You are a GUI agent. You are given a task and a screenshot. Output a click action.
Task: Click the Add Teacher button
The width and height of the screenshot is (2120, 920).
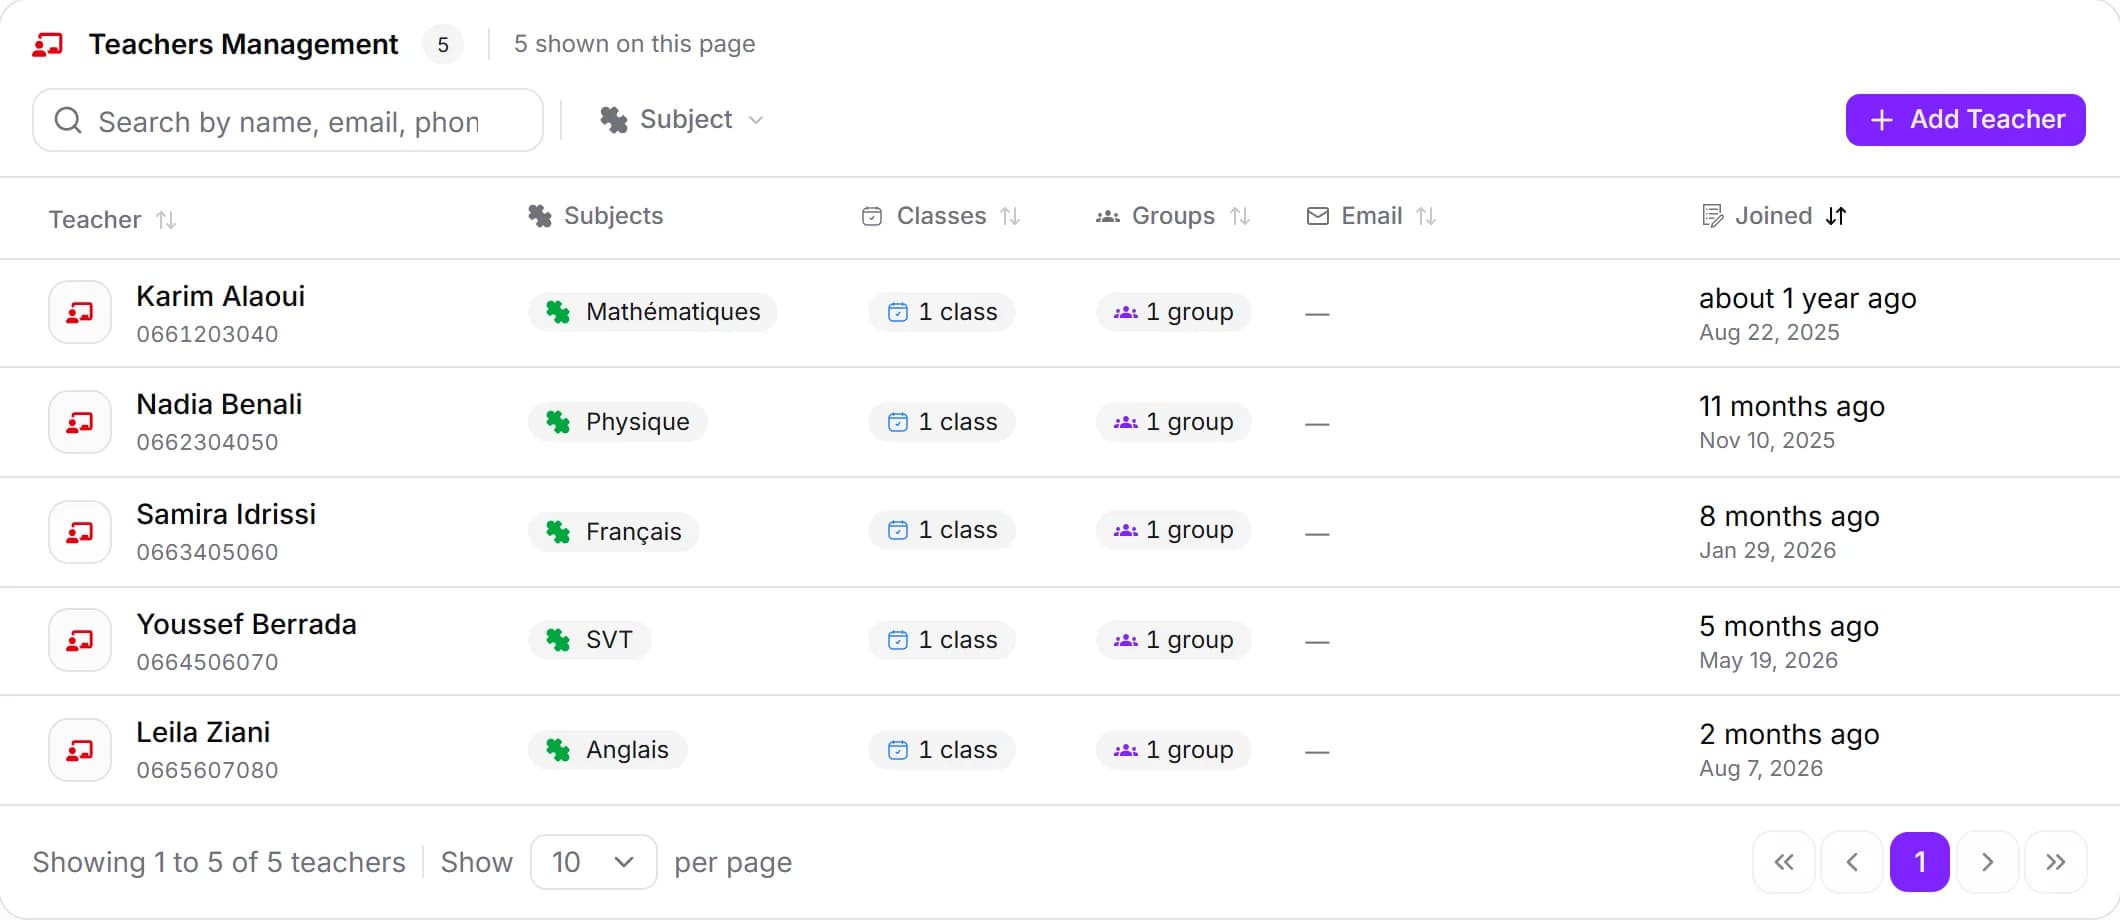point(1965,120)
